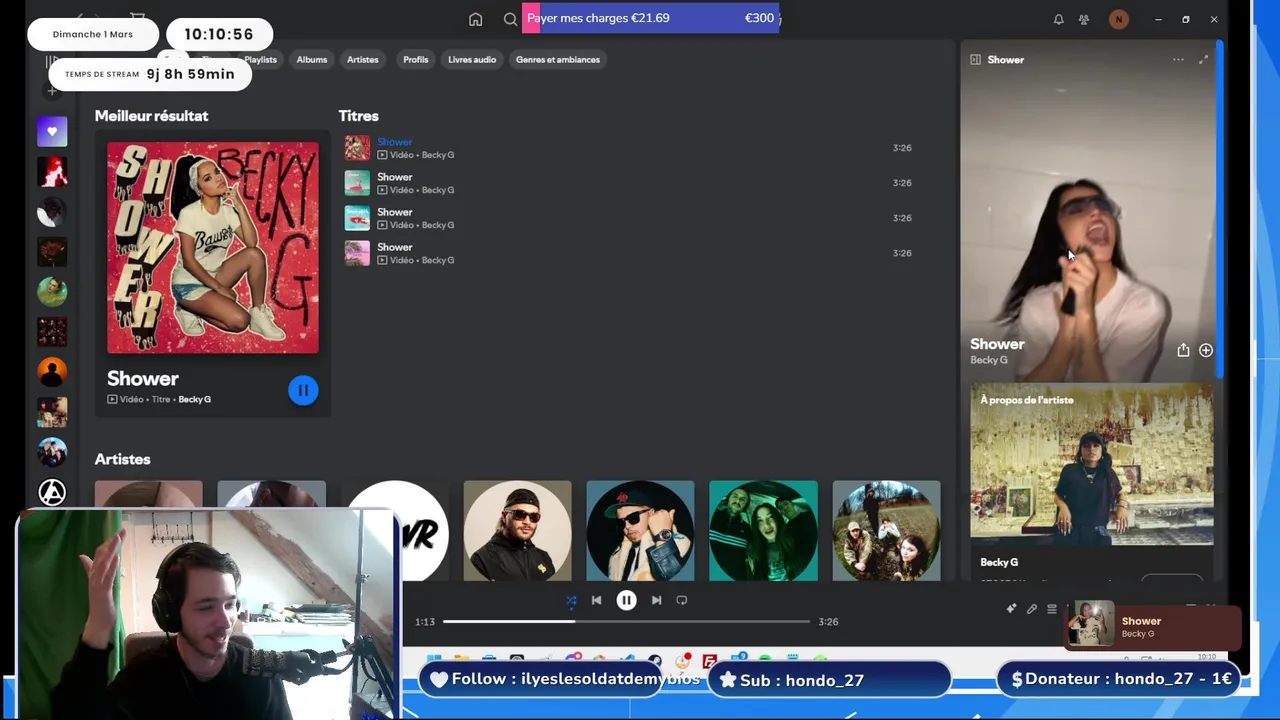Open Becky G link under now-playing title

989,360
